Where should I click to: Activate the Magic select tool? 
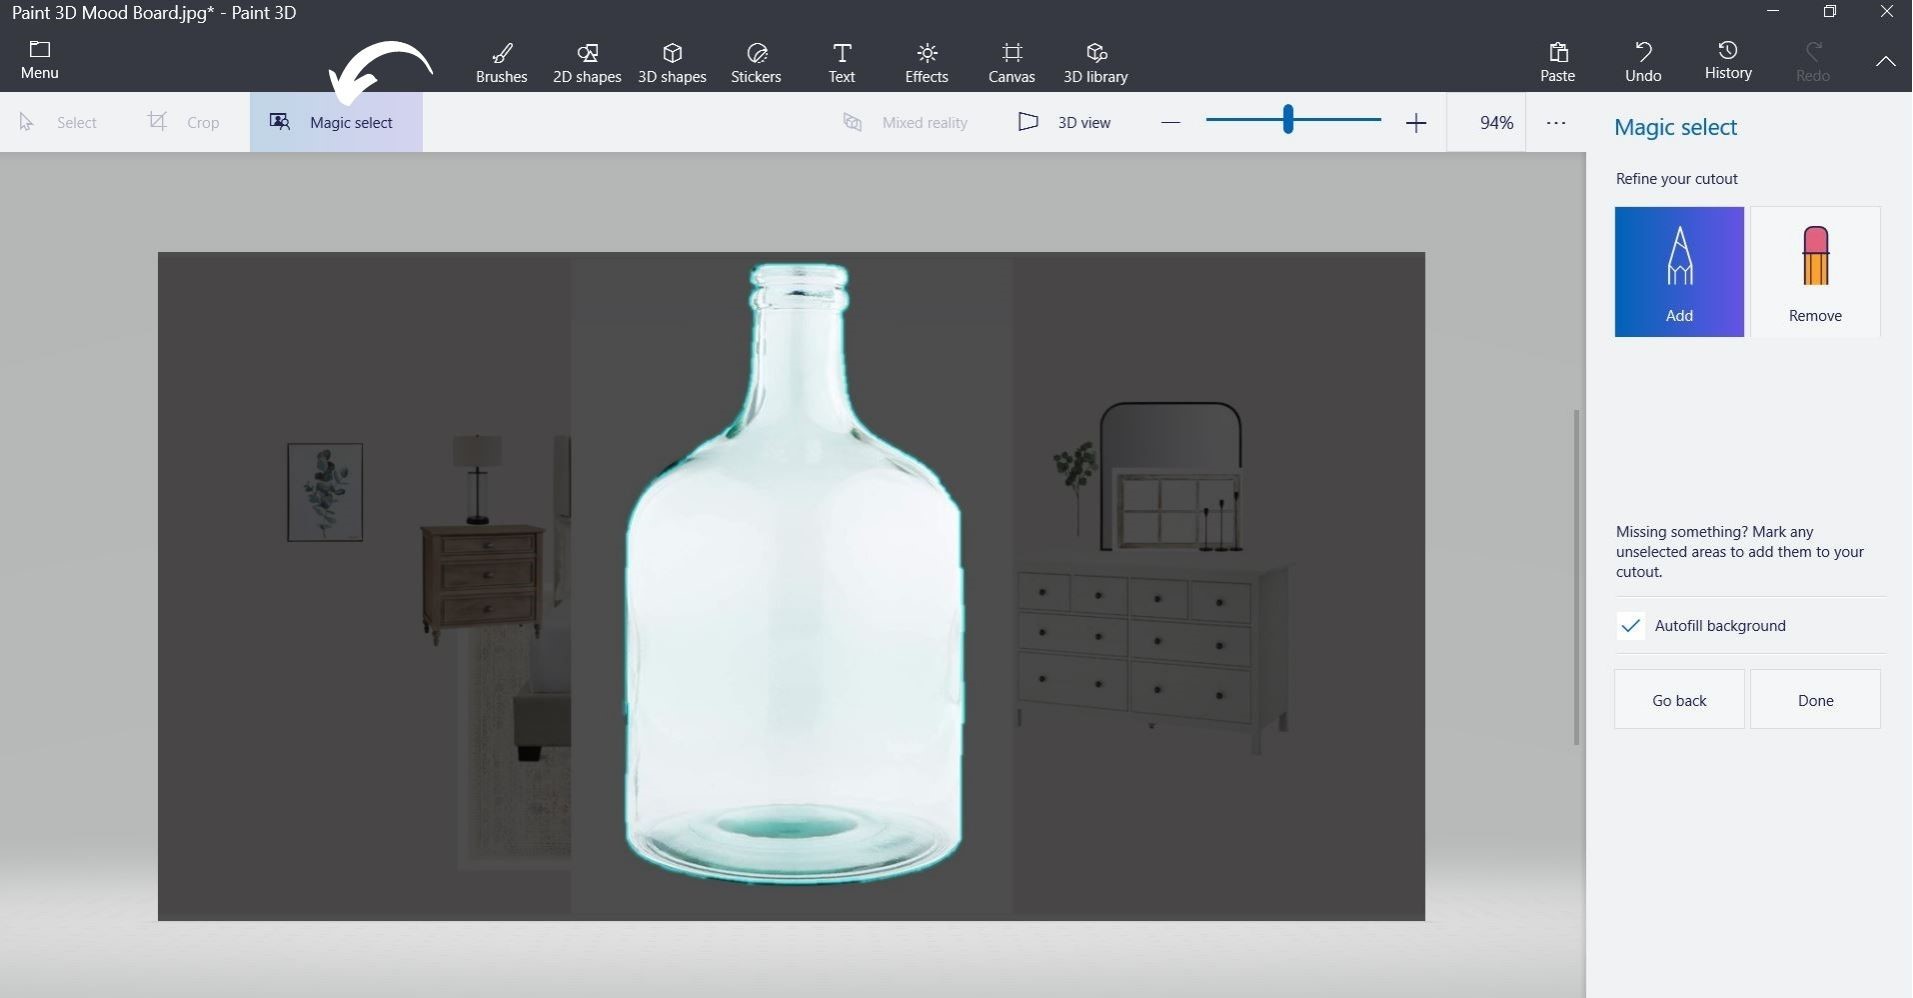coord(336,122)
